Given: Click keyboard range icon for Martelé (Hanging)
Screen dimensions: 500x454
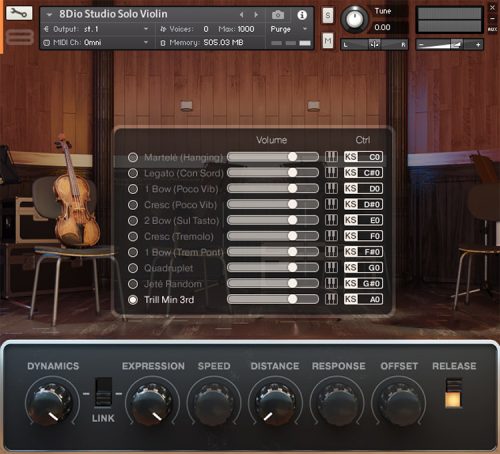Looking at the screenshot, I should click(x=331, y=157).
